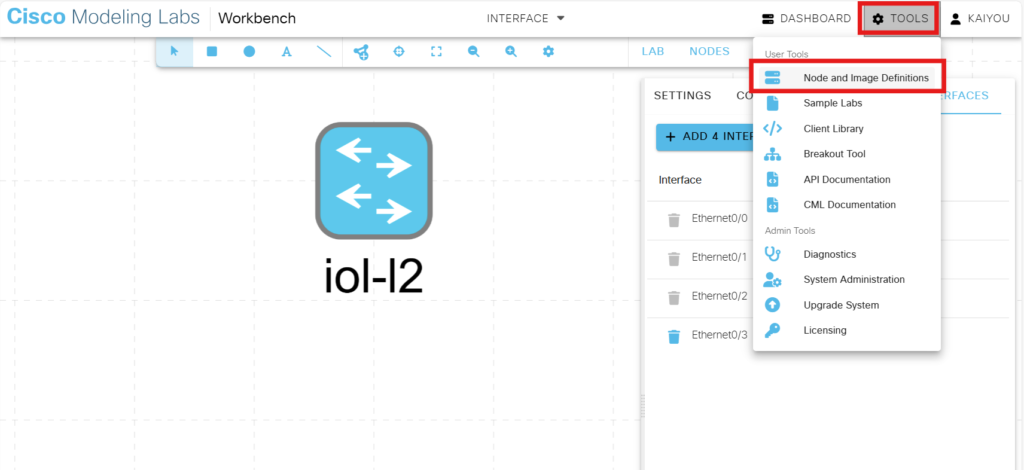Open canvas settings gear in toolbar
The image size is (1024, 470).
(x=549, y=52)
